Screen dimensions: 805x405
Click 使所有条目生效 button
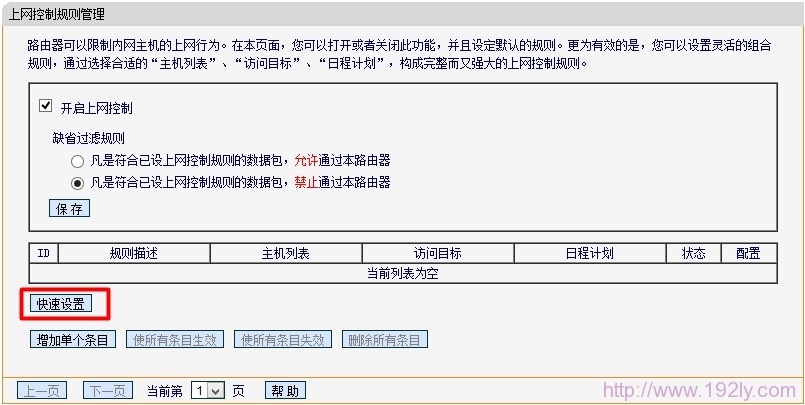click(x=175, y=339)
